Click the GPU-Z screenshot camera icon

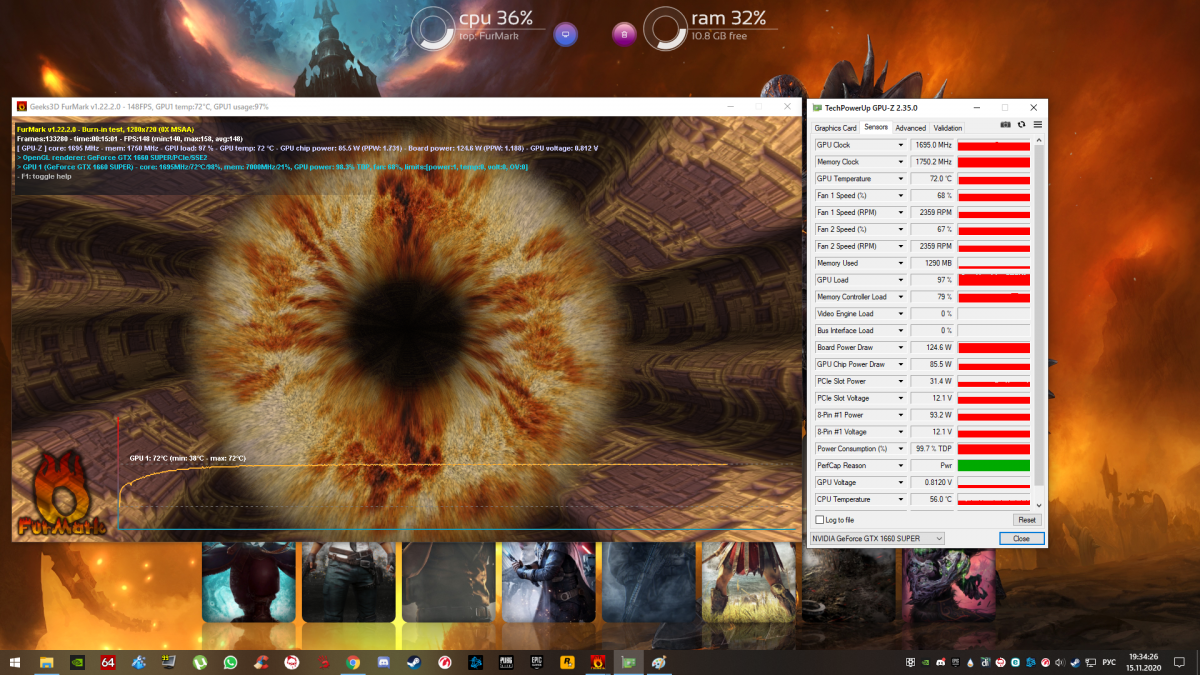coord(1005,125)
